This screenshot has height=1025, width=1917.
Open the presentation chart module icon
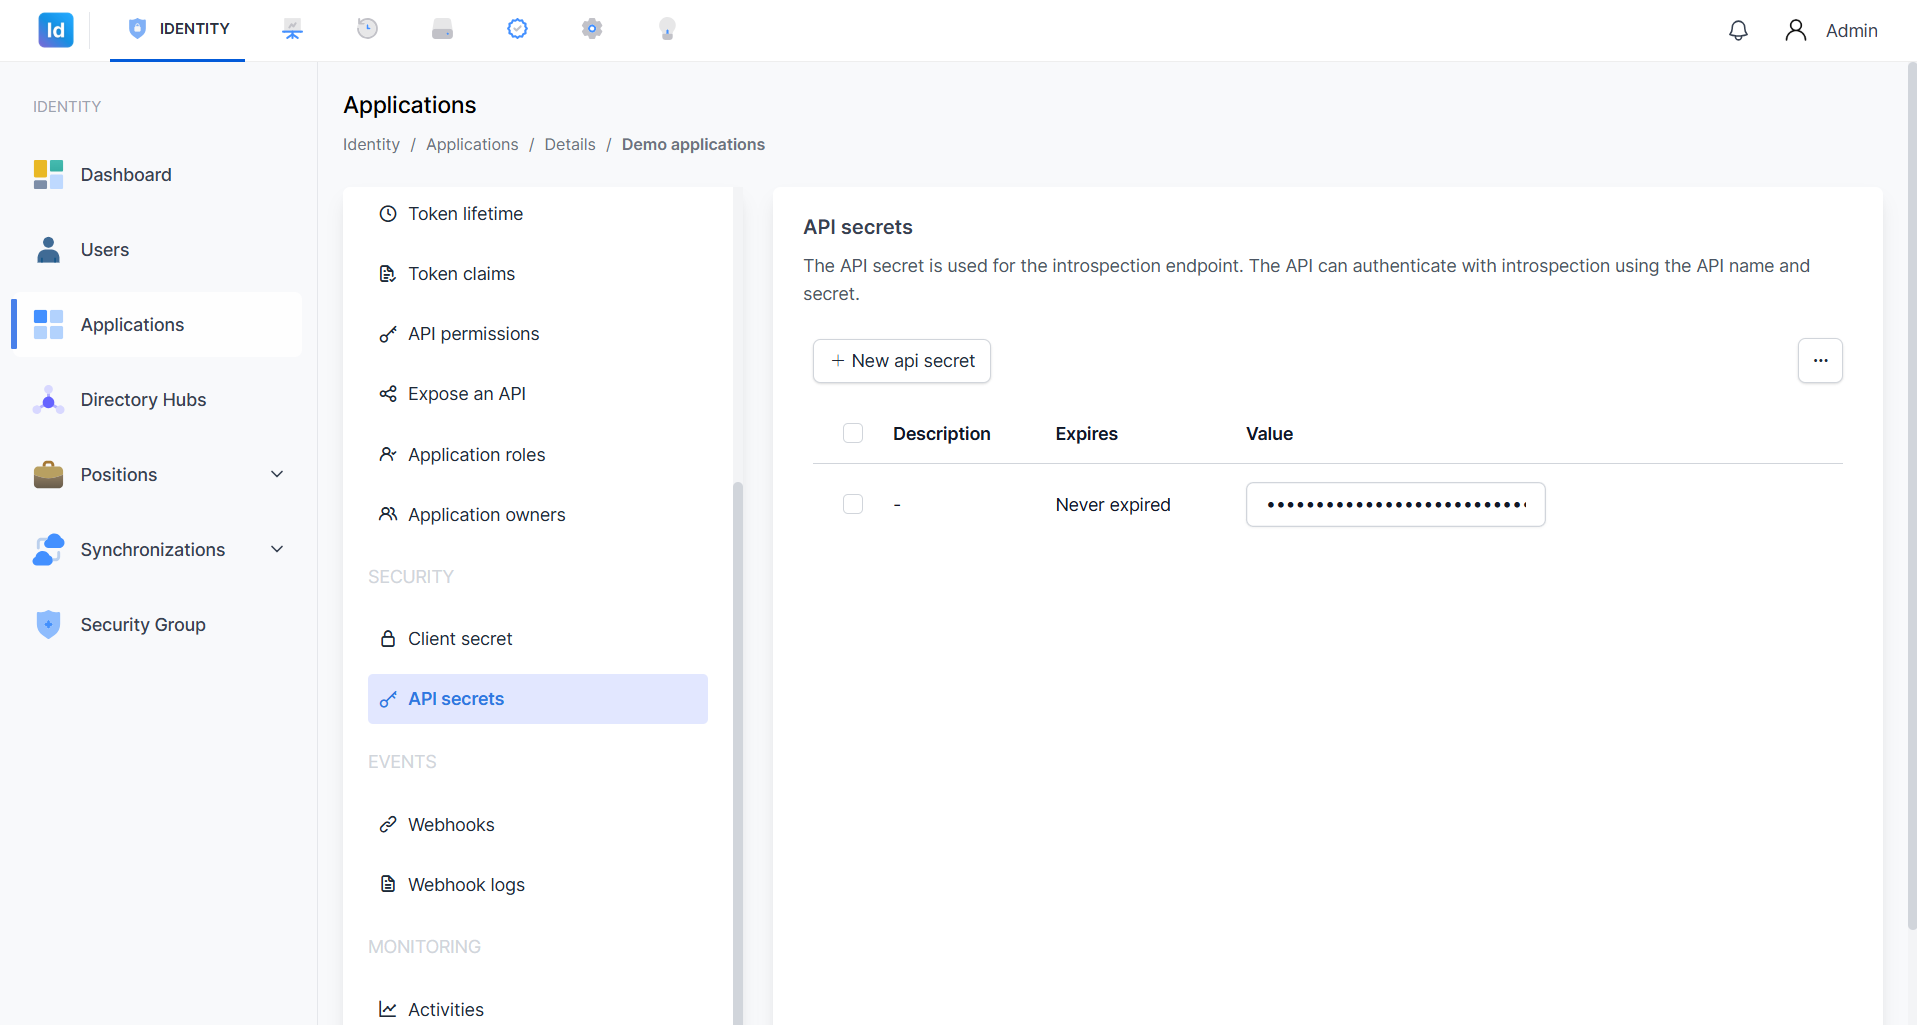click(x=292, y=29)
